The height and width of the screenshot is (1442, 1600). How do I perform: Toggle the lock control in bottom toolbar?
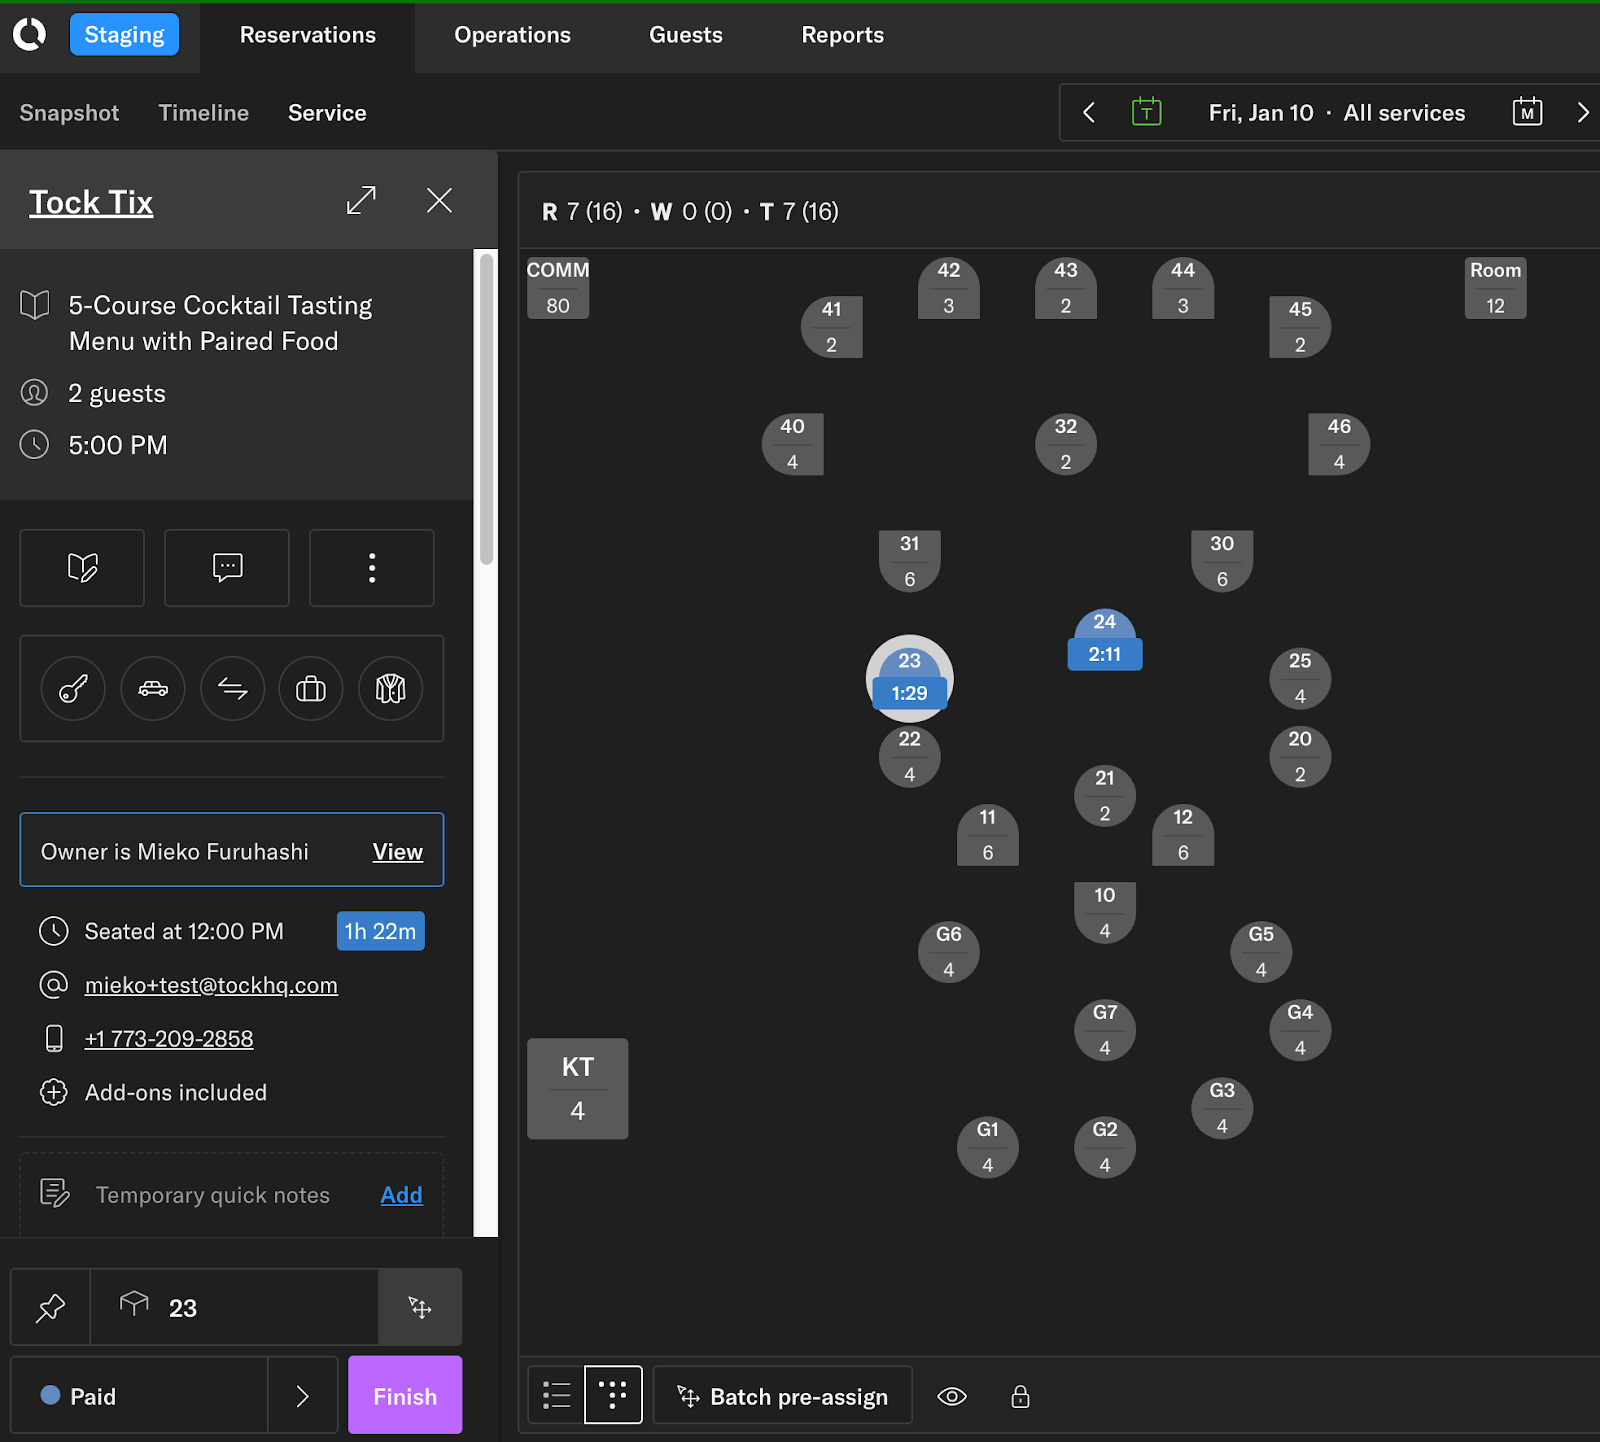1020,1396
